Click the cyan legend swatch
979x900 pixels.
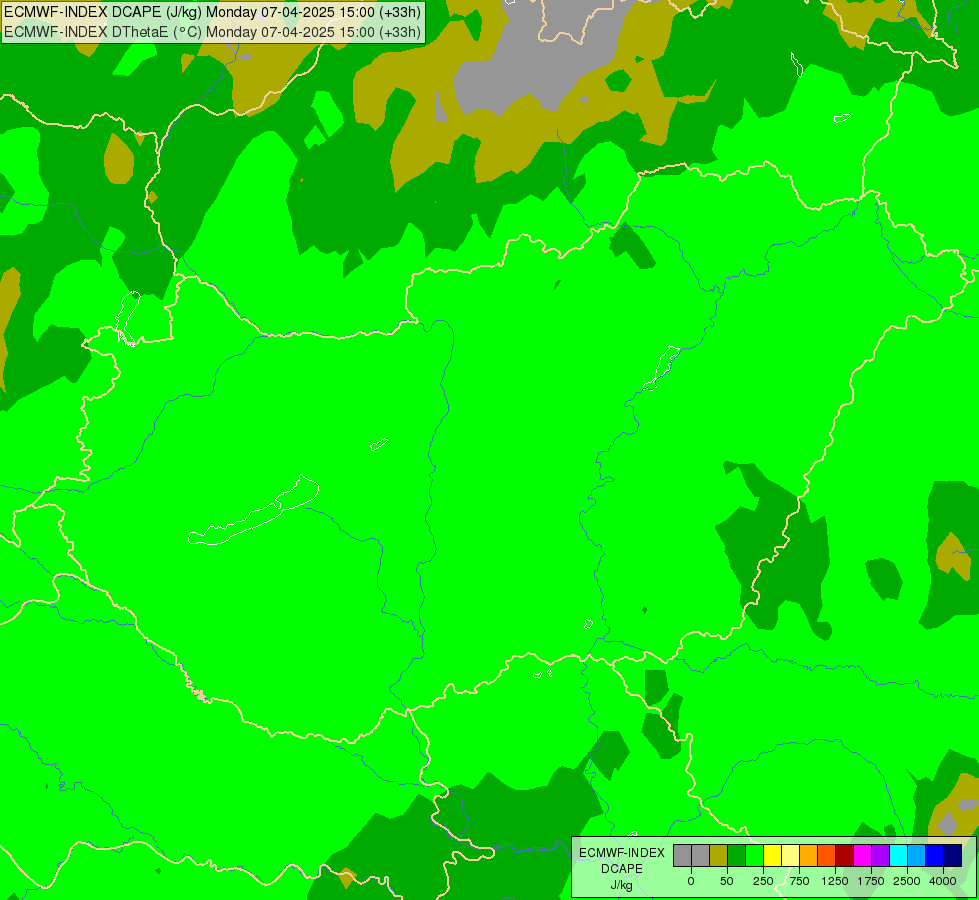click(898, 855)
